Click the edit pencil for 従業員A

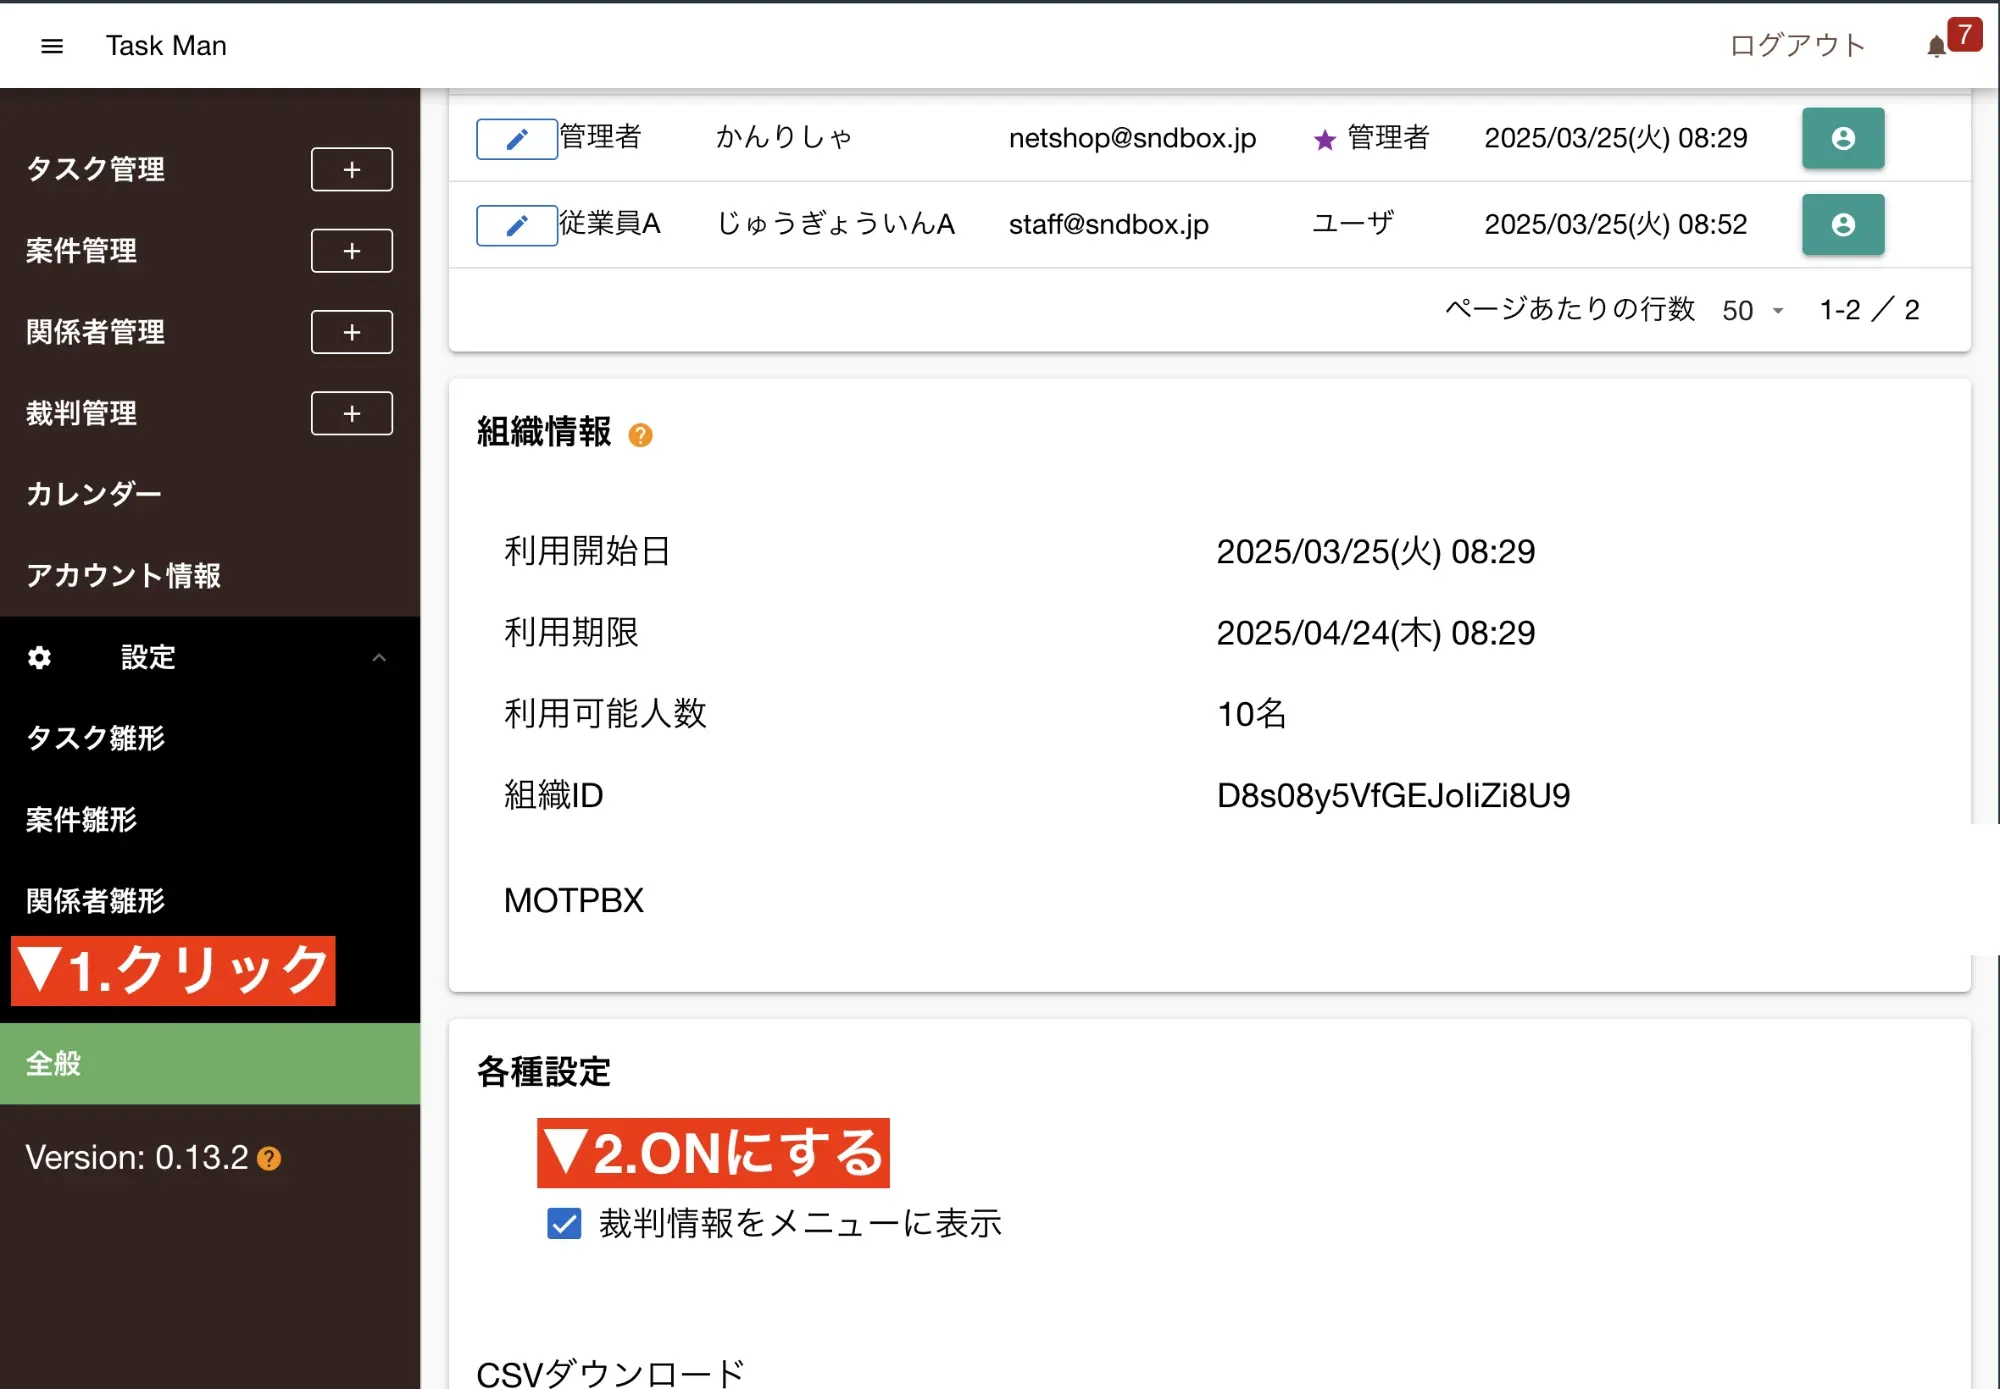click(x=516, y=225)
